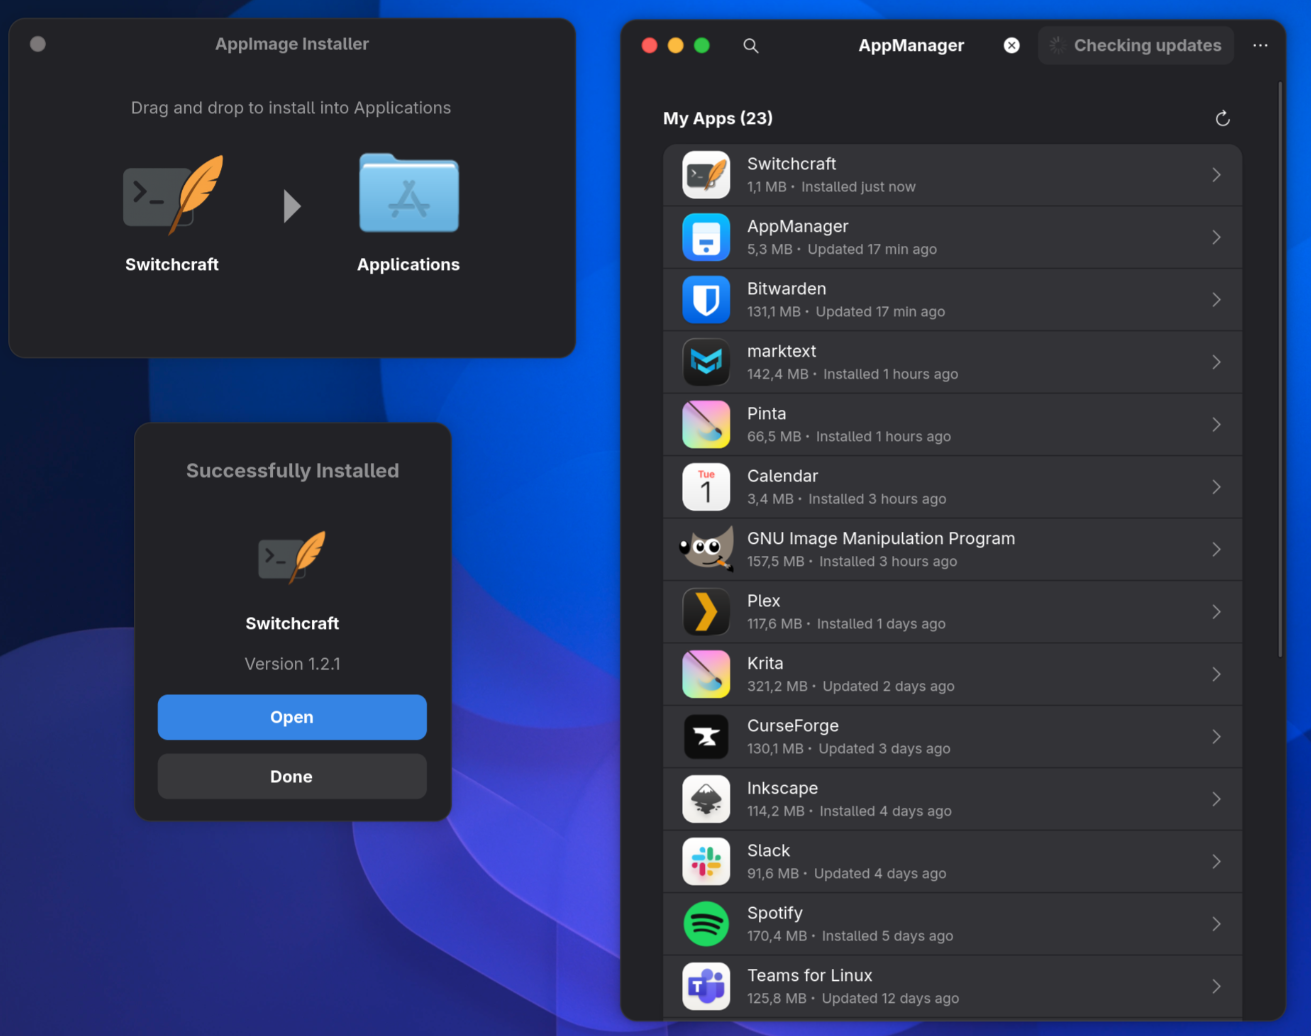Click the Krita app icon
The width and height of the screenshot is (1311, 1036).
tap(706, 674)
